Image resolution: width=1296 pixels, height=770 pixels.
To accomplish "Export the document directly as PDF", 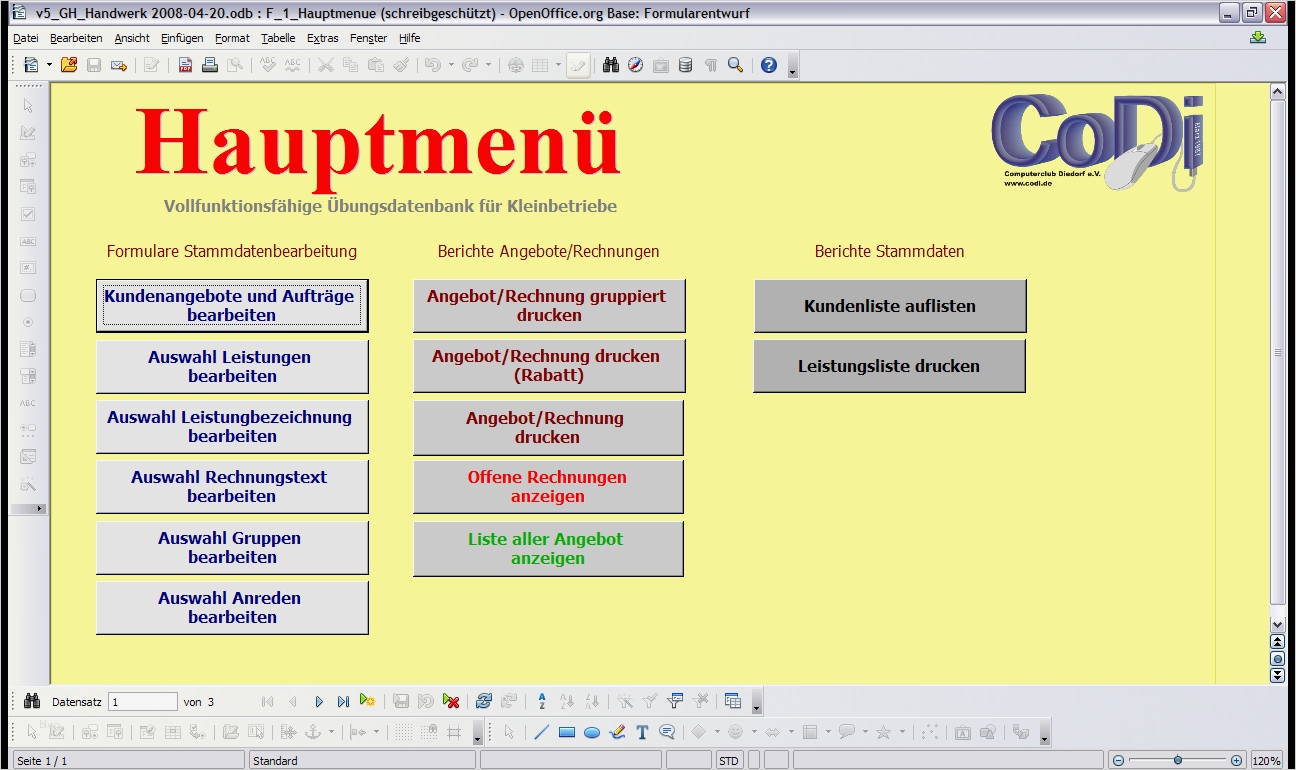I will coord(185,64).
